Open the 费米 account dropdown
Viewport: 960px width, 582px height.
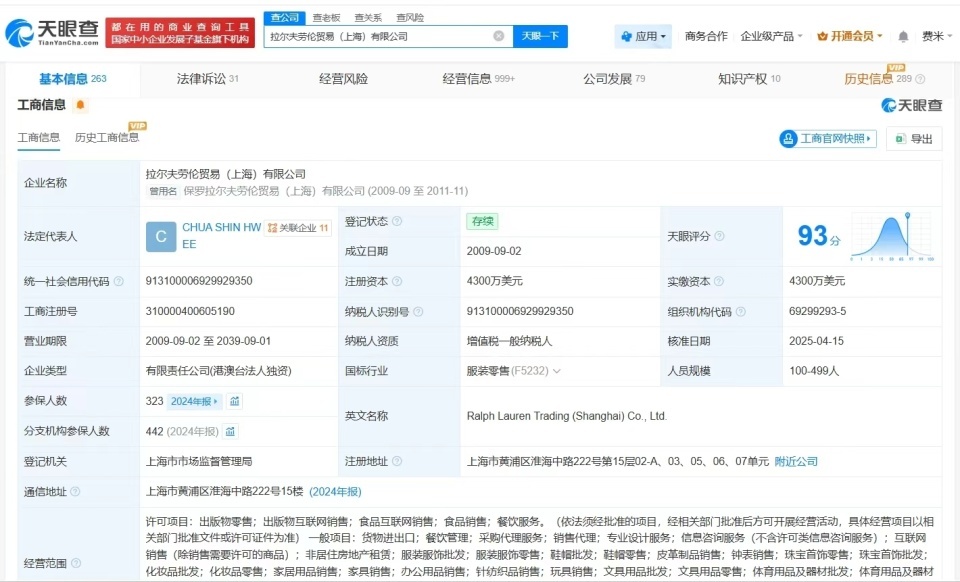click(932, 35)
